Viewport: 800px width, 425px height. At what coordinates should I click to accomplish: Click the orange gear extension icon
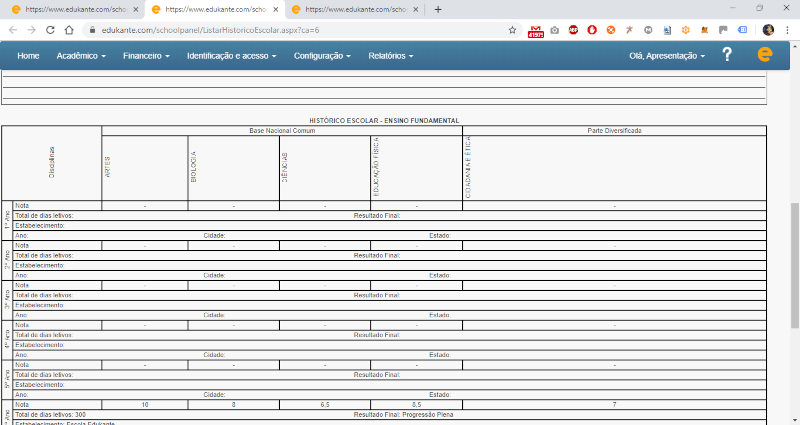(x=686, y=30)
